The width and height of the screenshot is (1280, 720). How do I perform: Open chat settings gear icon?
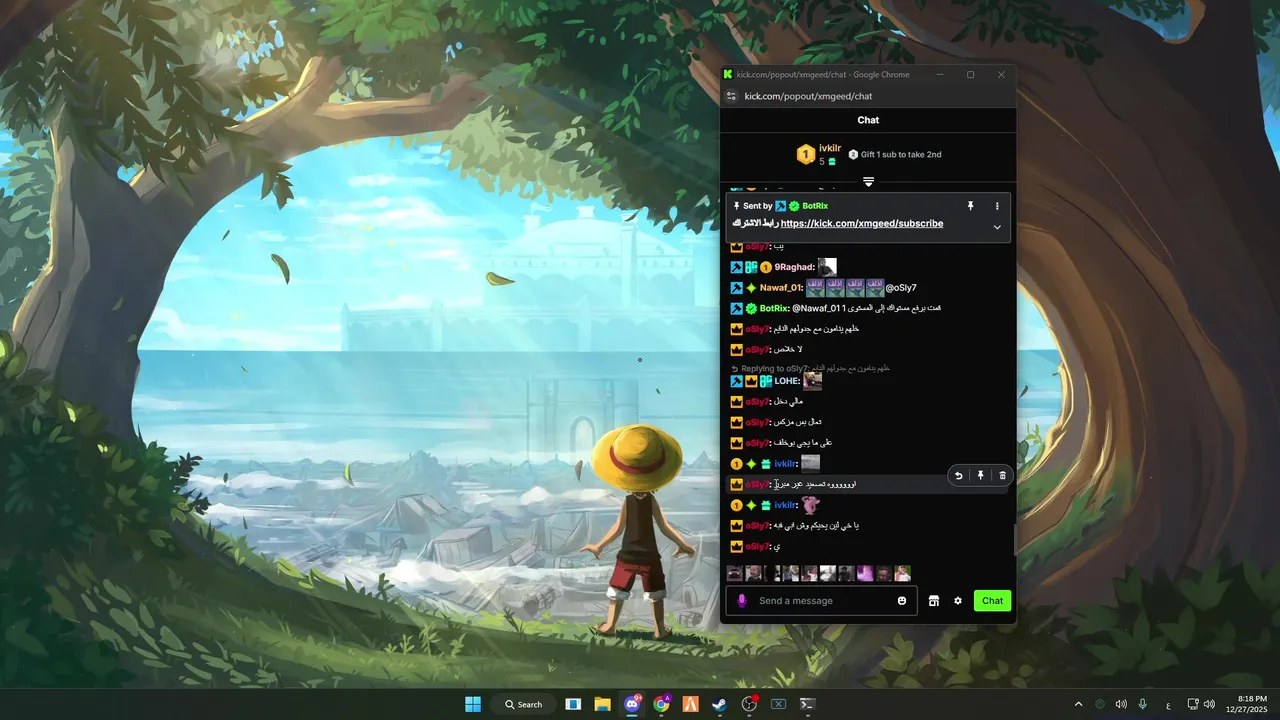[958, 601]
